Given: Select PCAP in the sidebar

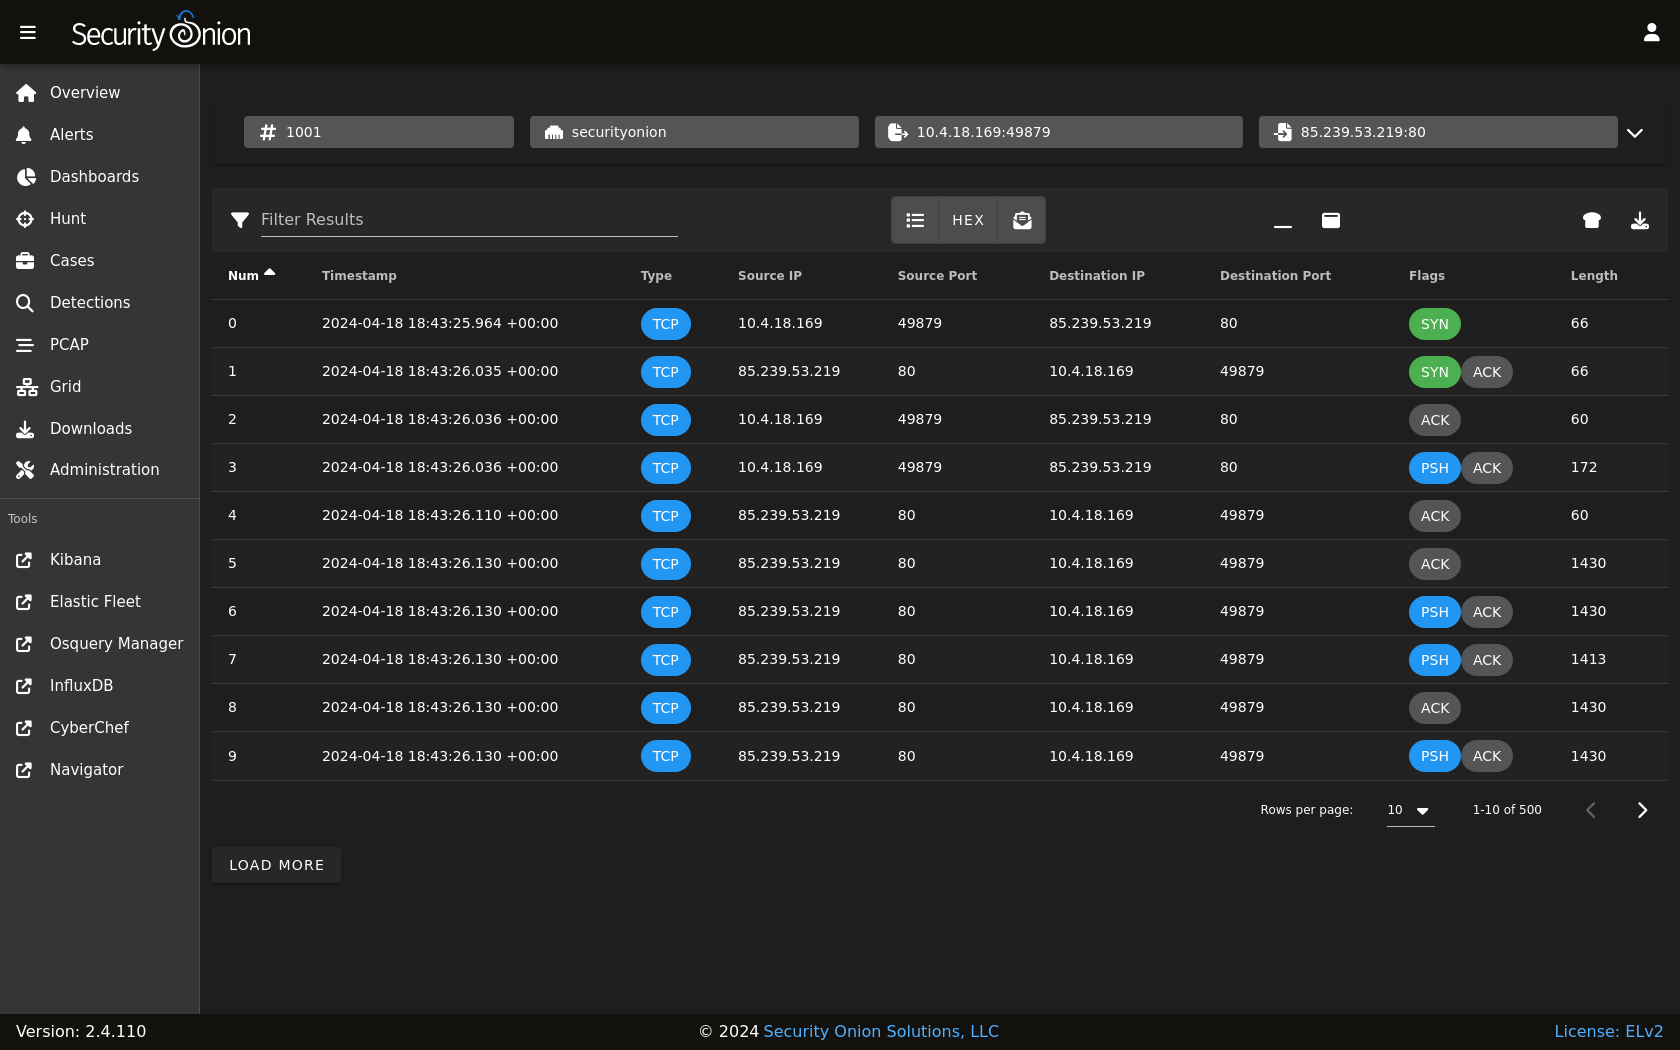Looking at the screenshot, I should click(100, 345).
